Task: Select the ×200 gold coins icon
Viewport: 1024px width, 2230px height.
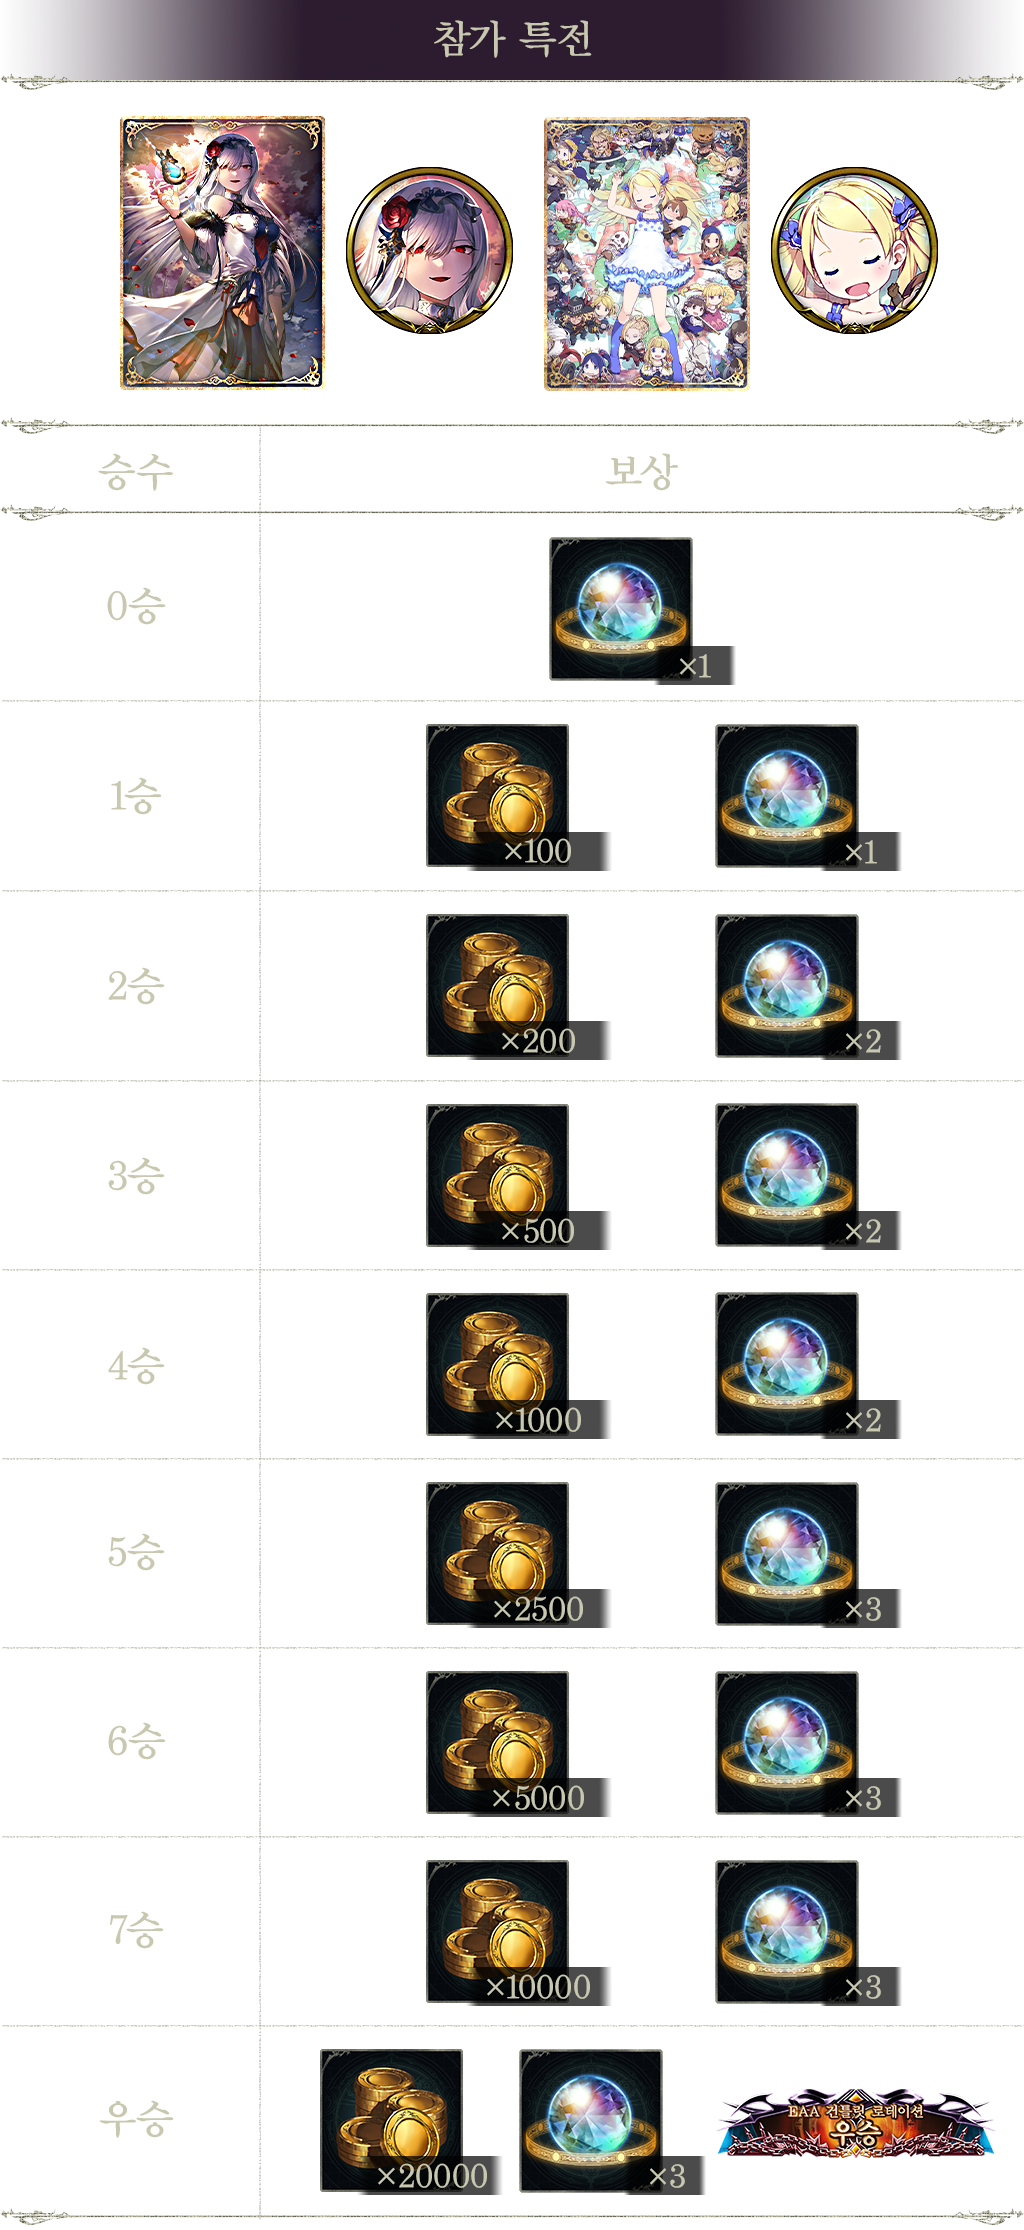Action: pos(517,987)
